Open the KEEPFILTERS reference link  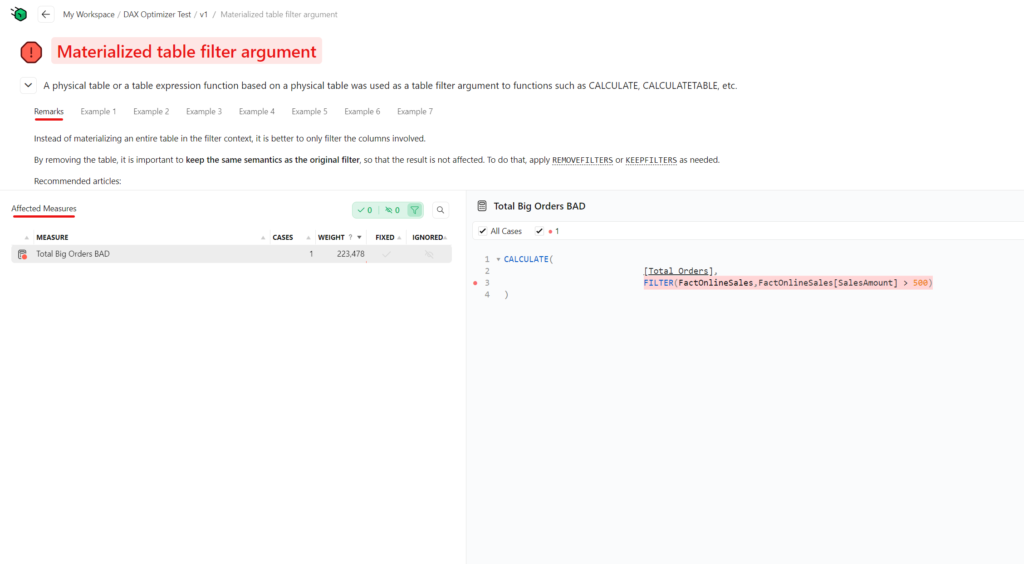click(651, 160)
